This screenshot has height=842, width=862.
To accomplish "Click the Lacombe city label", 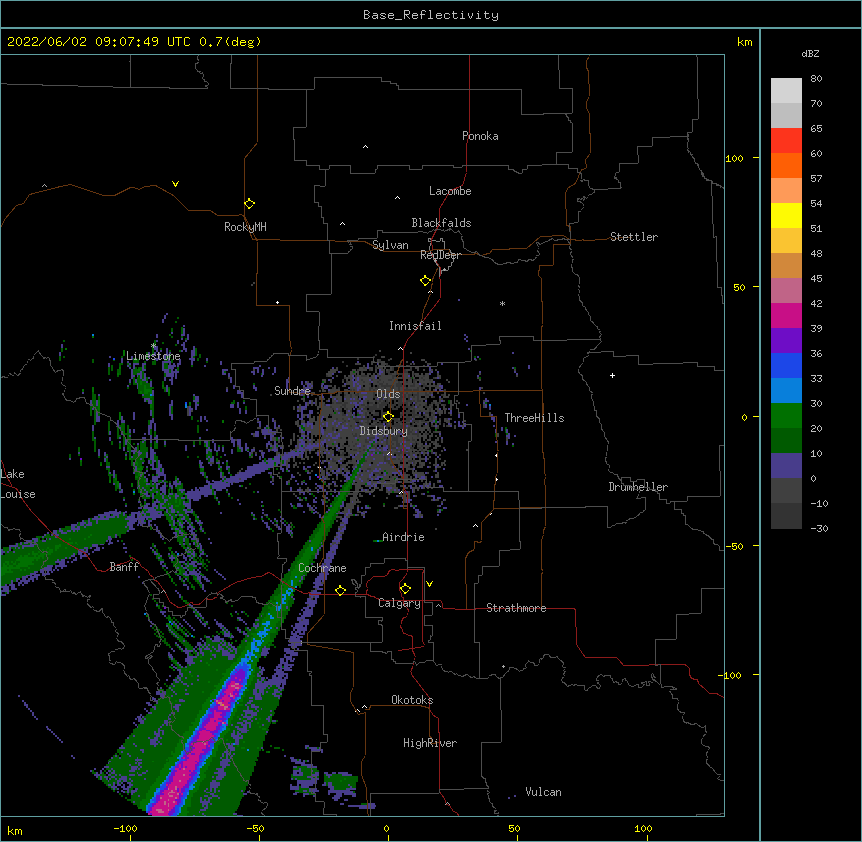I will tap(450, 191).
